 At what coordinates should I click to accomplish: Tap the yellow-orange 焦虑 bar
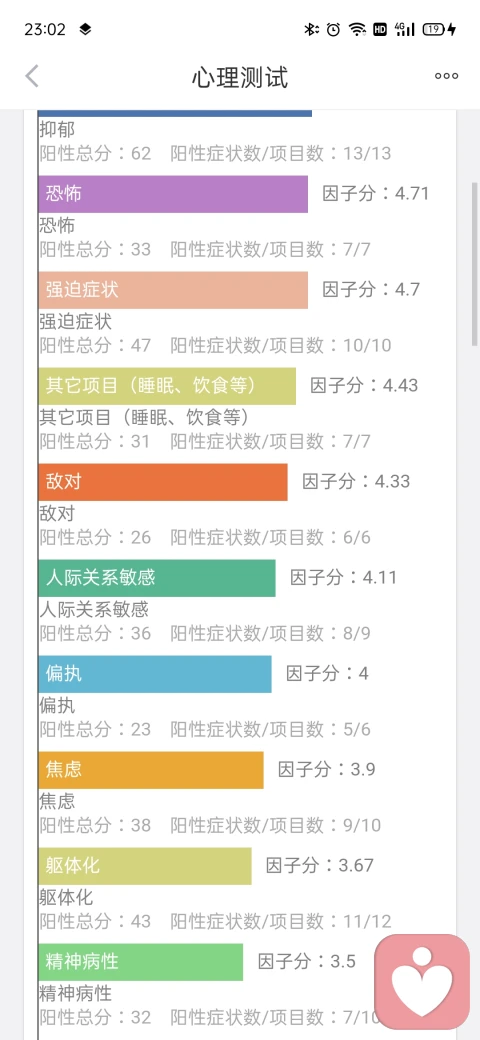click(x=151, y=770)
